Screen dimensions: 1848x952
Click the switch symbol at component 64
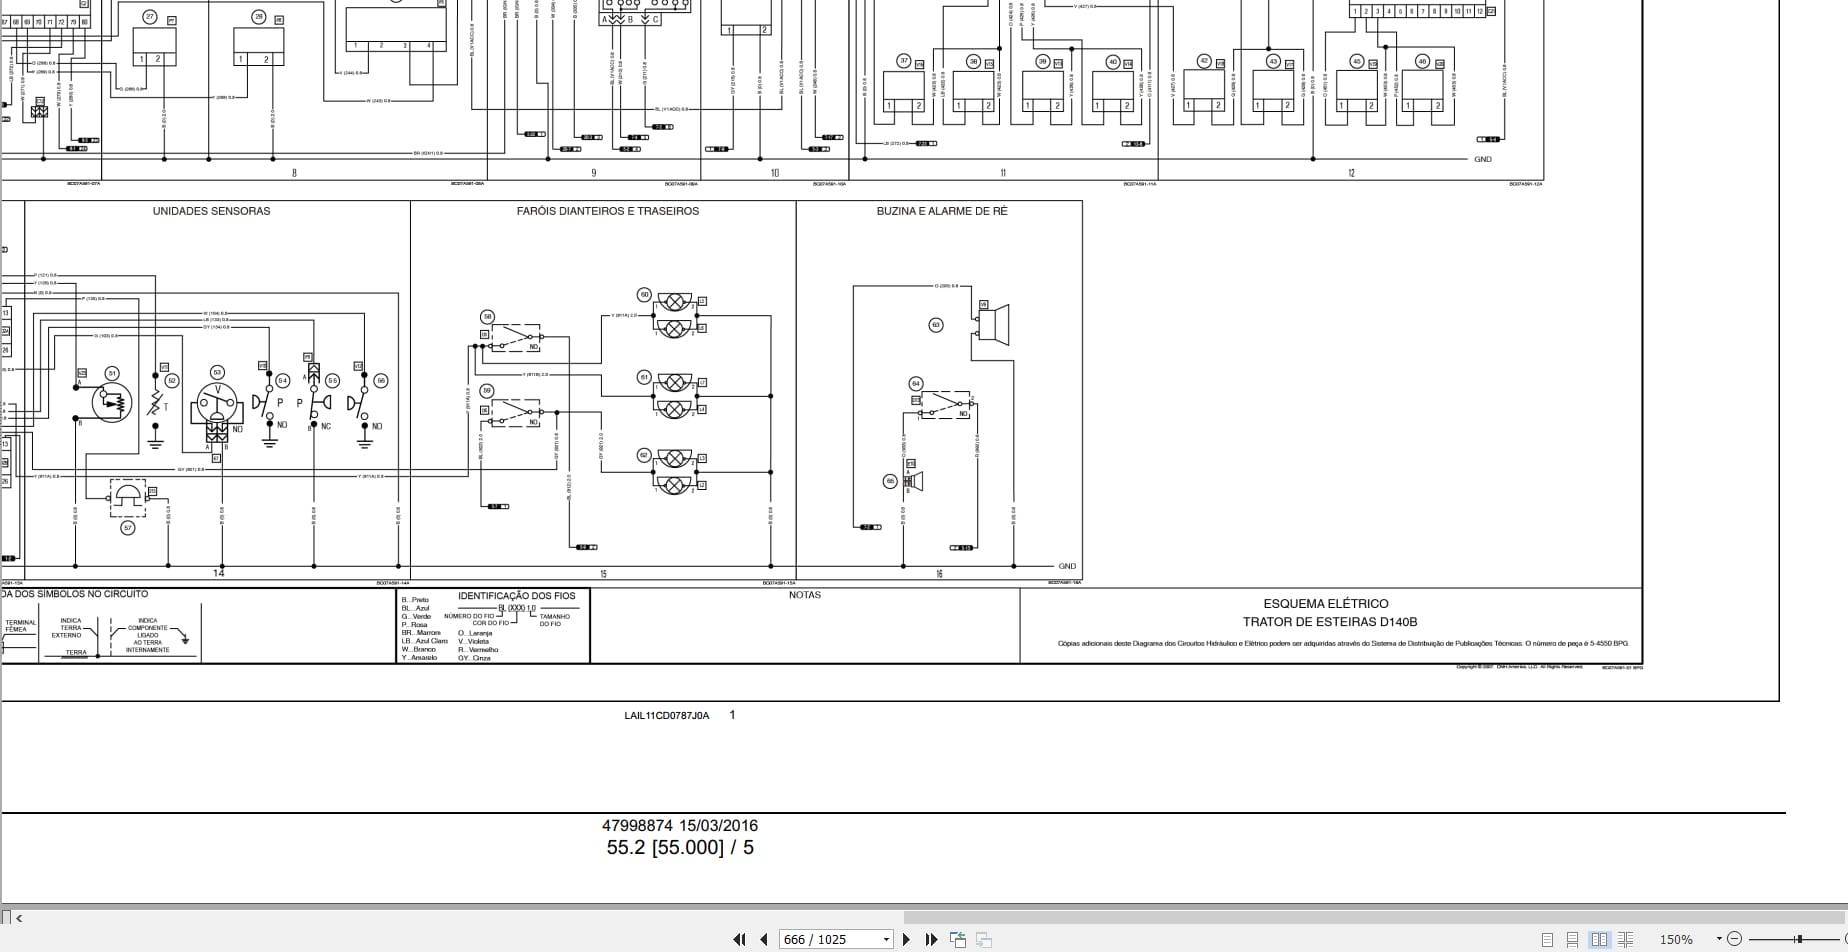pos(946,405)
